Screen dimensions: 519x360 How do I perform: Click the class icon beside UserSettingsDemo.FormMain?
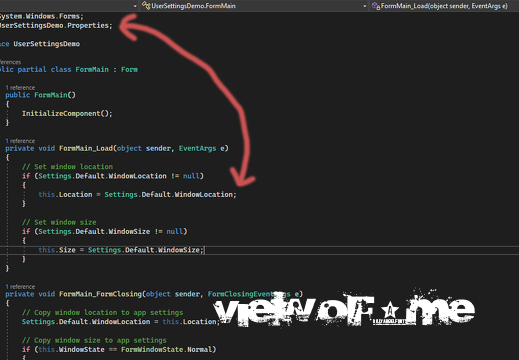pyautogui.click(x=146, y=5)
